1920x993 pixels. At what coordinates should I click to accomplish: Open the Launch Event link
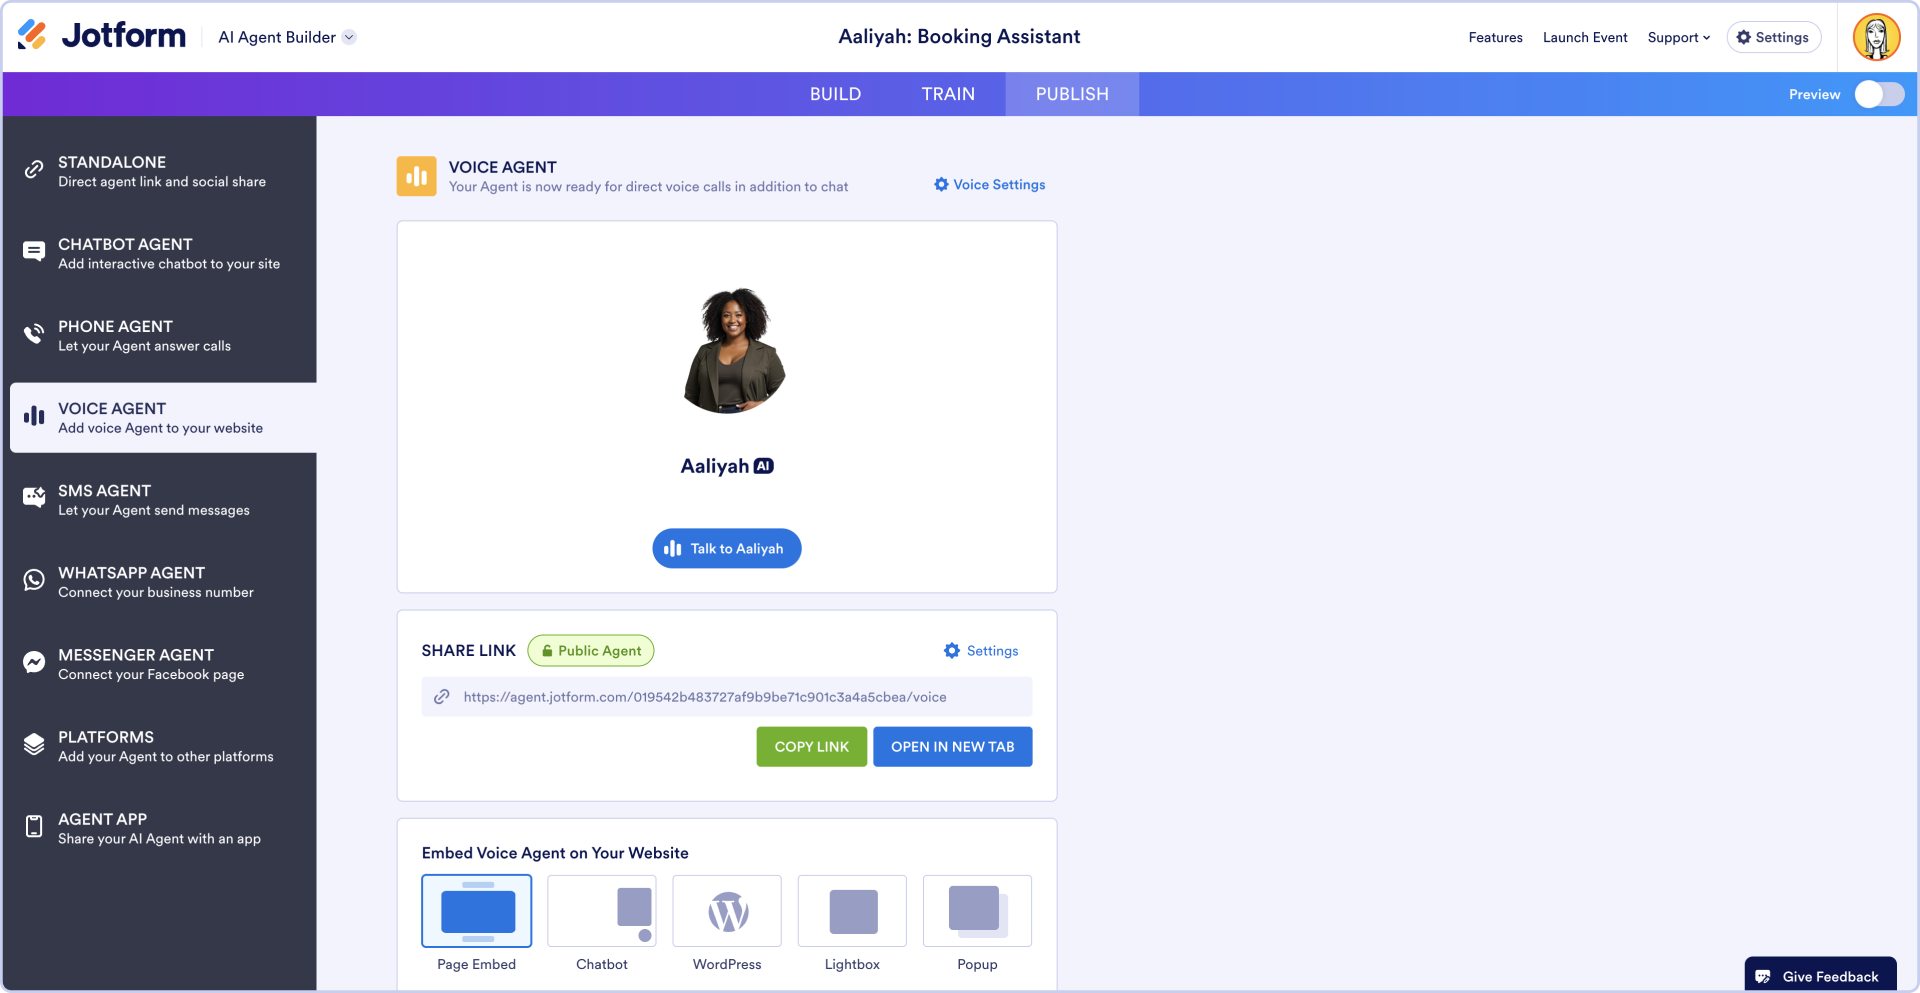click(x=1585, y=37)
